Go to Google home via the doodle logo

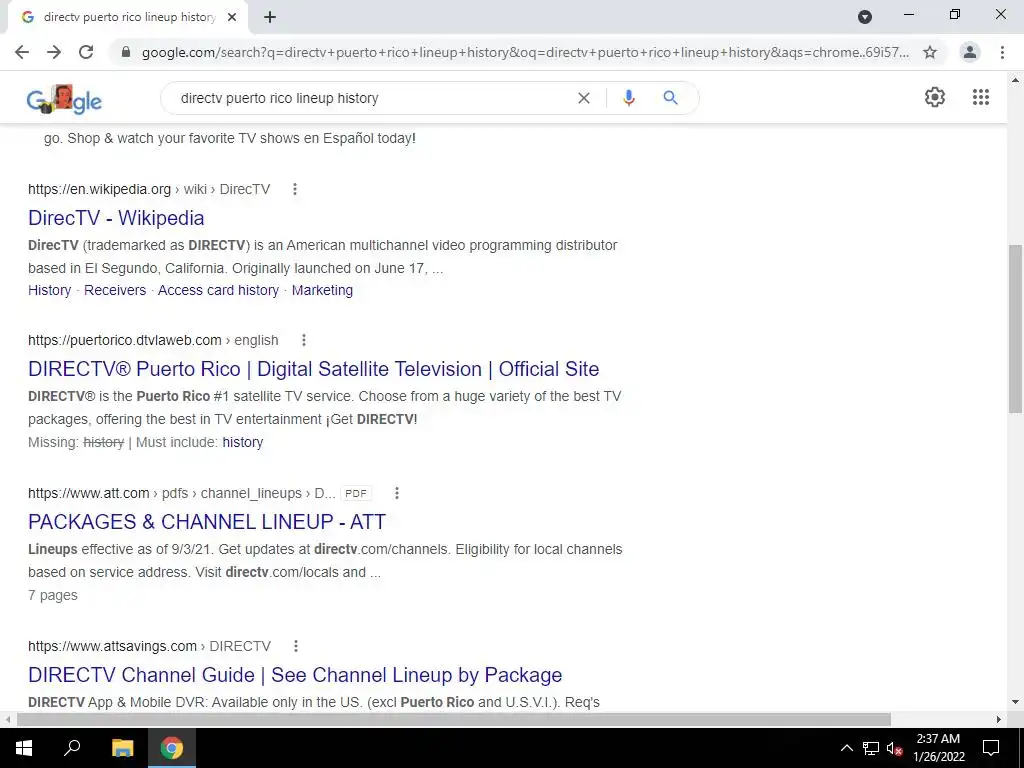[64, 99]
